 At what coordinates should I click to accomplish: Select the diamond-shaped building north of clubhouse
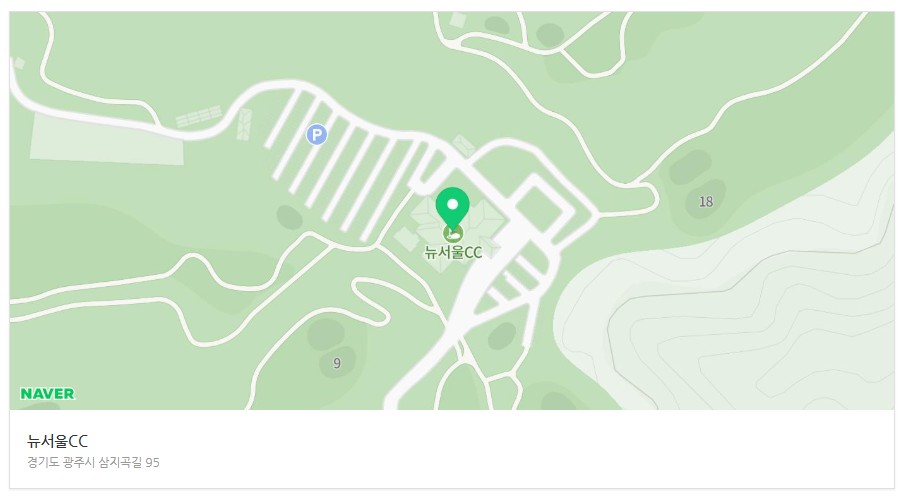click(463, 146)
